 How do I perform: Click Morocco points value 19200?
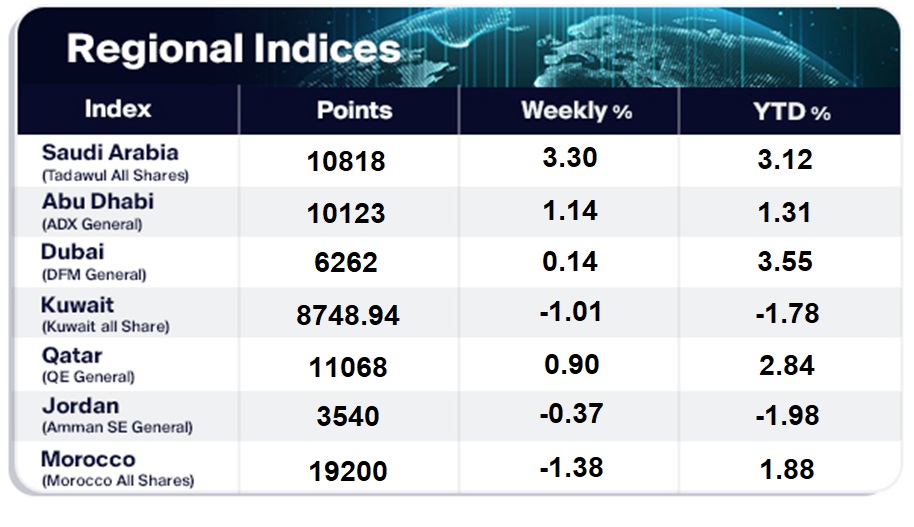[347, 469]
